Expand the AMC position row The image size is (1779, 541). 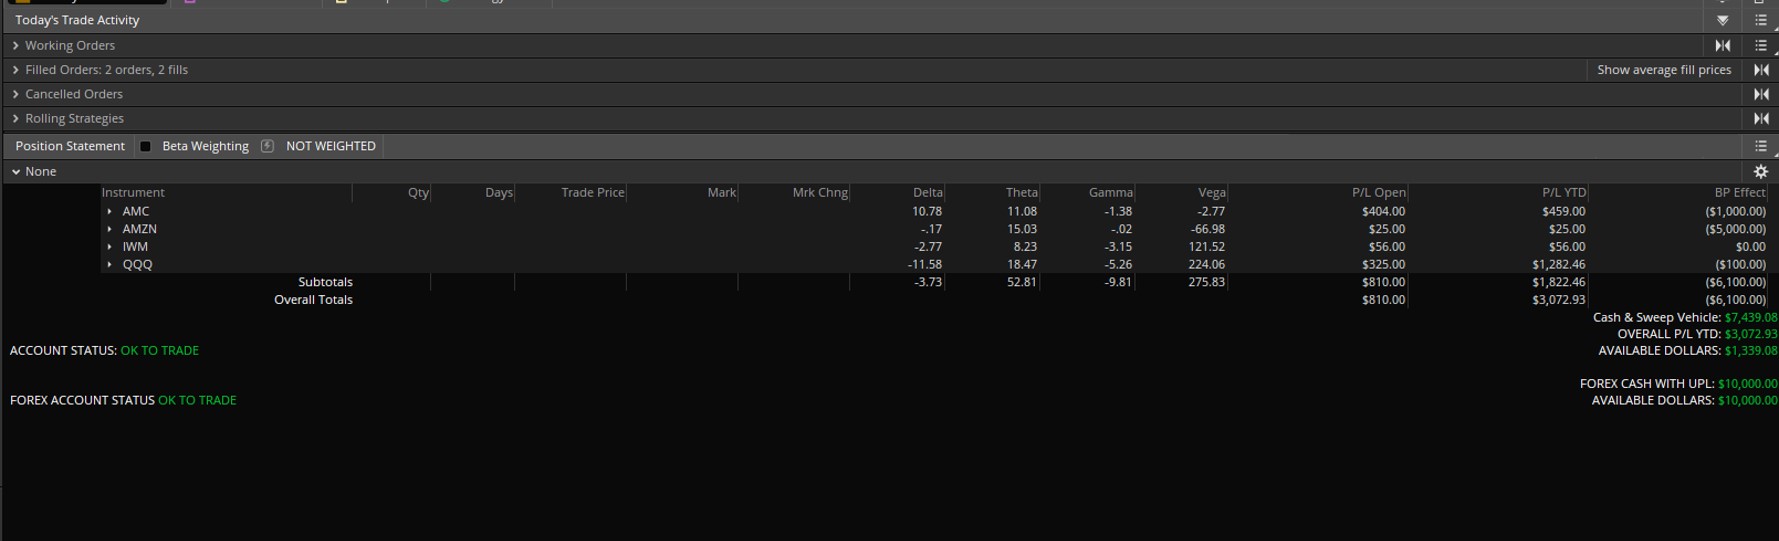[110, 212]
